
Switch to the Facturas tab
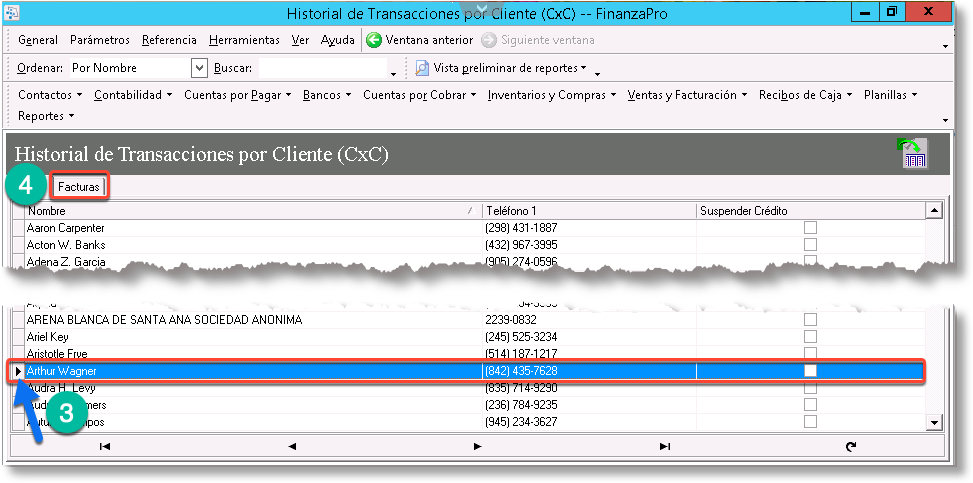[x=79, y=187]
